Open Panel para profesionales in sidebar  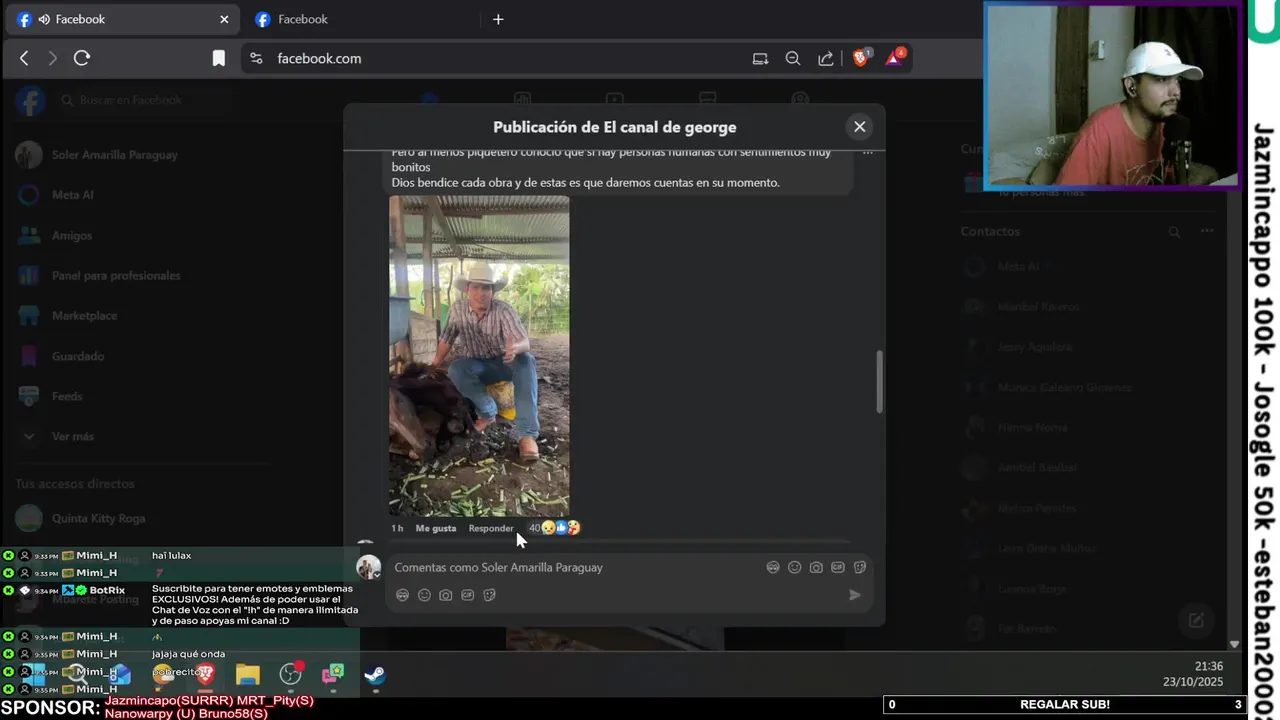tap(115, 275)
